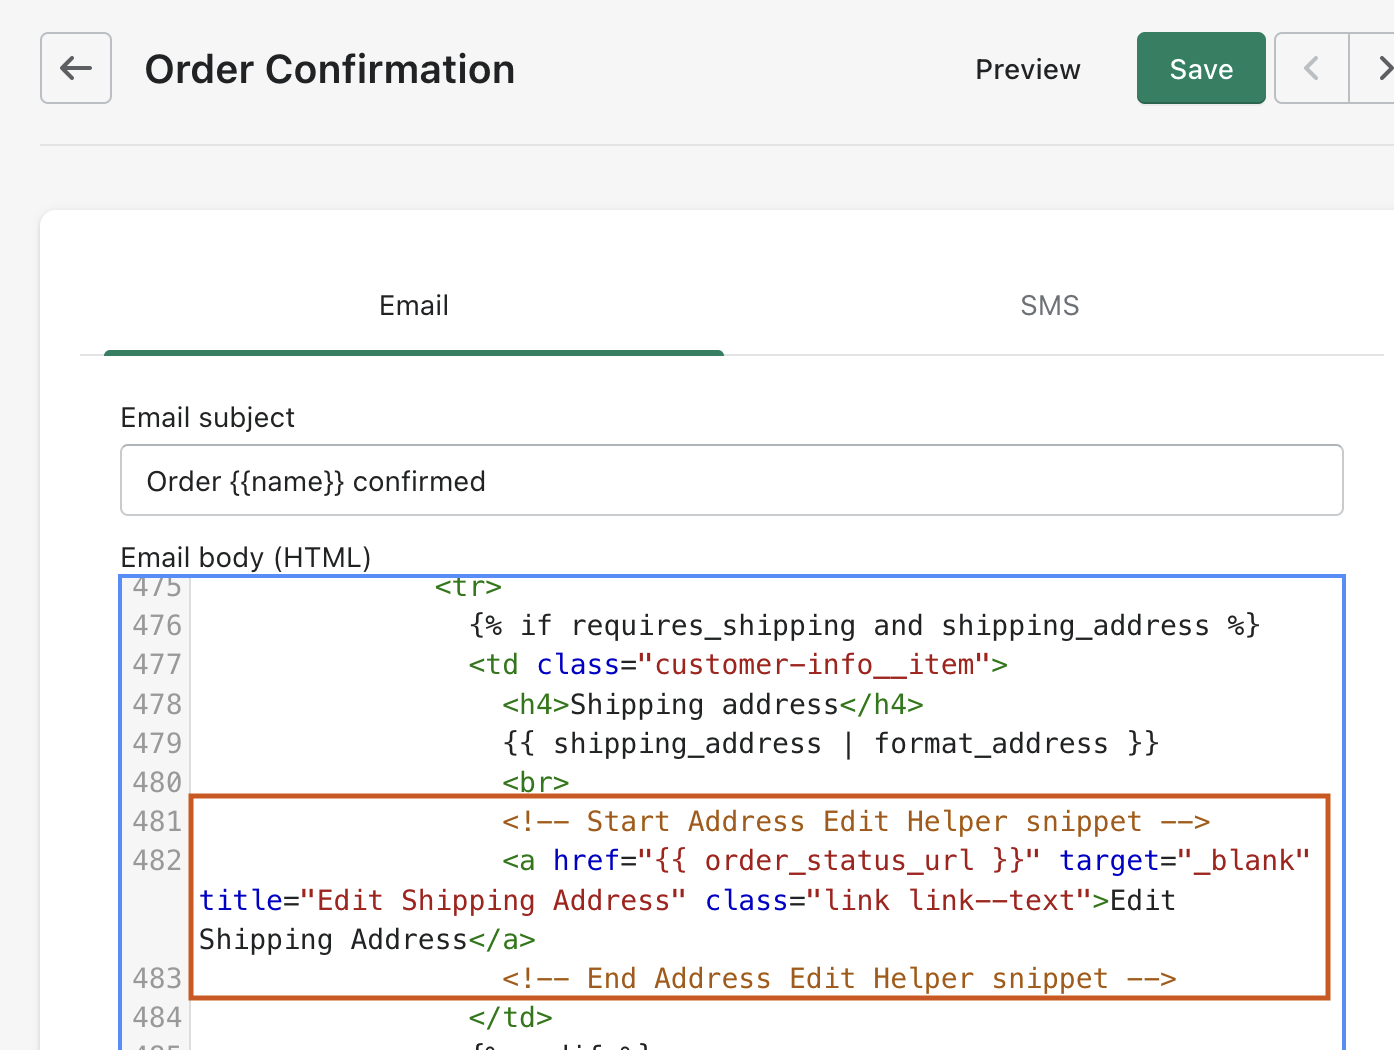This screenshot has height=1050, width=1394.
Task: Click the End Address Edit Helper snippet comment
Action: coord(839,978)
